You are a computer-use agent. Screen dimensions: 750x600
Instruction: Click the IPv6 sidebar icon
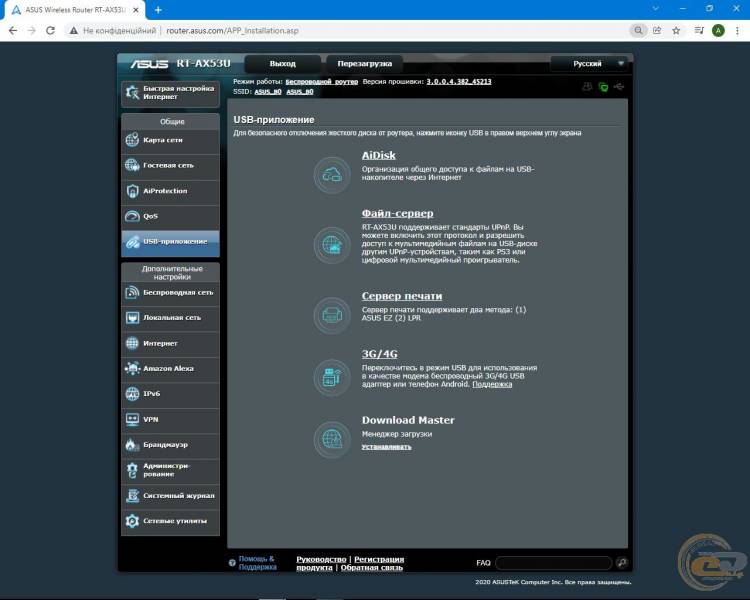tap(132, 394)
